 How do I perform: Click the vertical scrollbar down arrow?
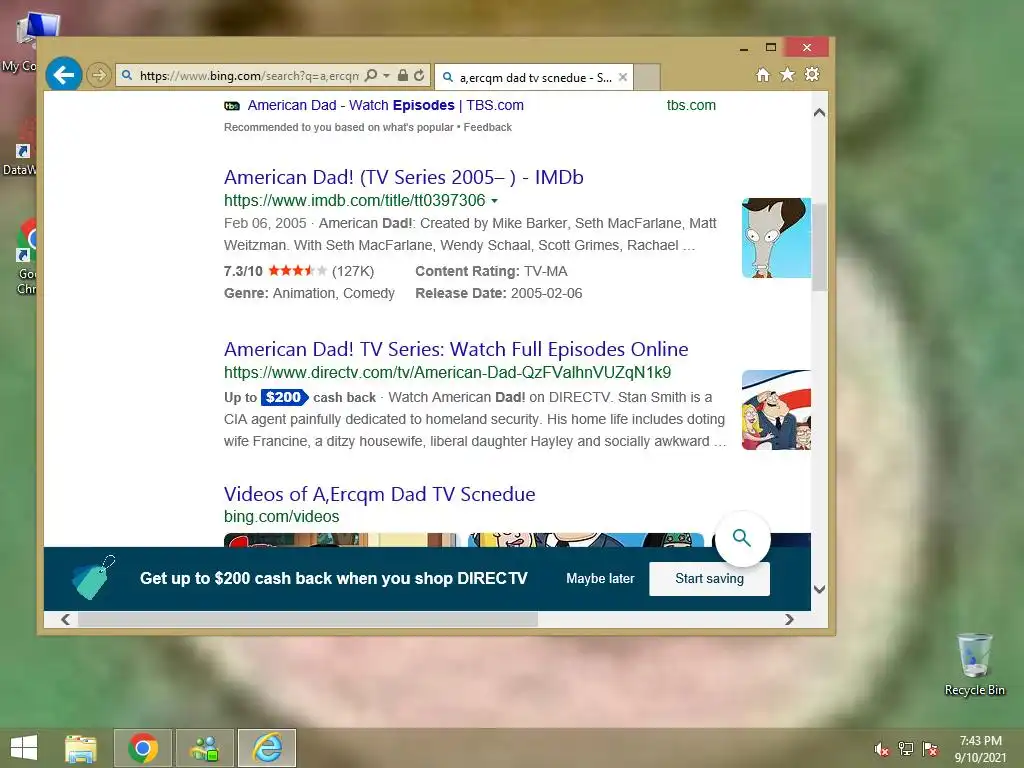tap(820, 589)
